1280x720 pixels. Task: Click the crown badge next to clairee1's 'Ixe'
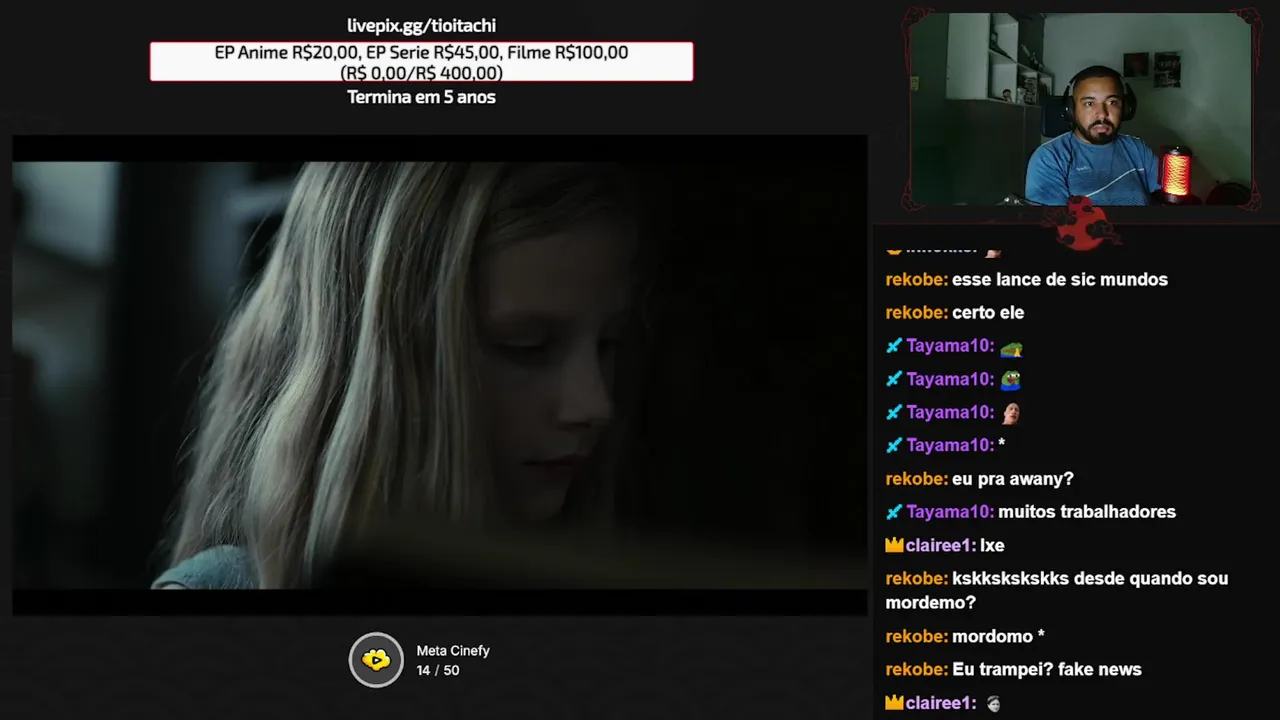pyautogui.click(x=894, y=545)
